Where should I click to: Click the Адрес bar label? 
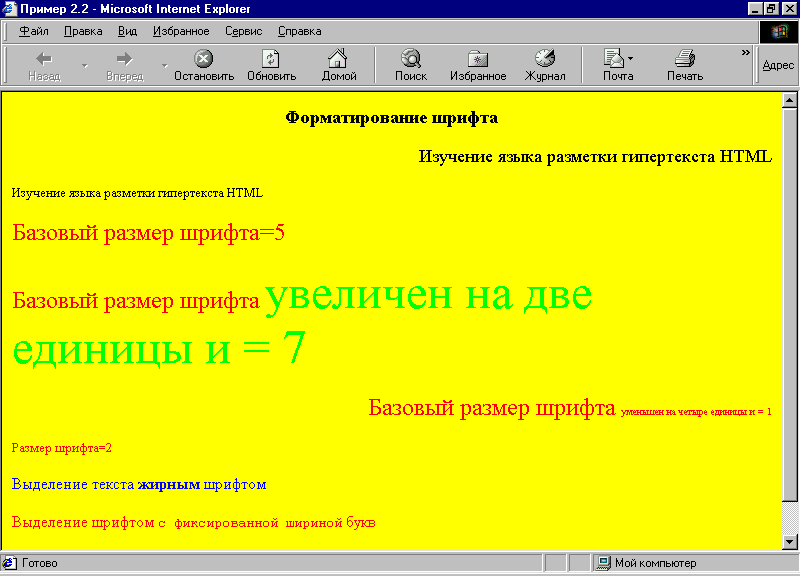coord(778,65)
